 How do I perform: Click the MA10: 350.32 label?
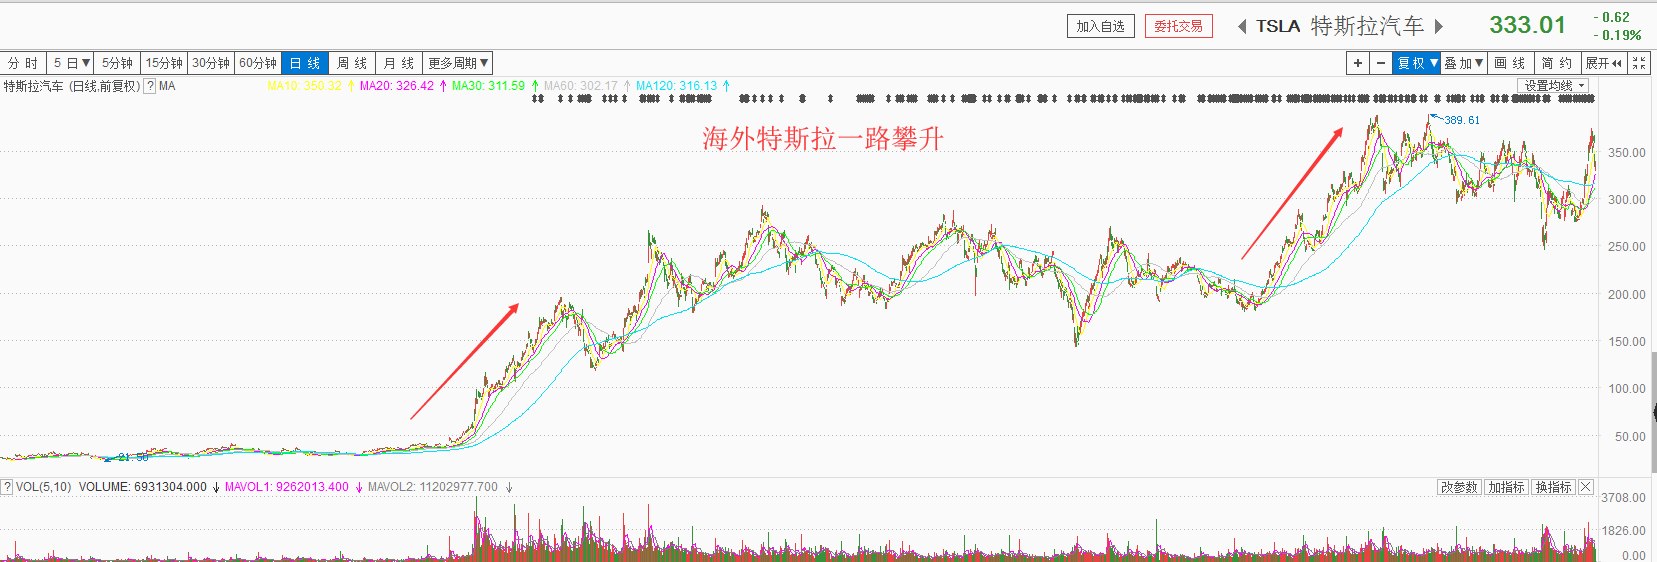(x=305, y=86)
